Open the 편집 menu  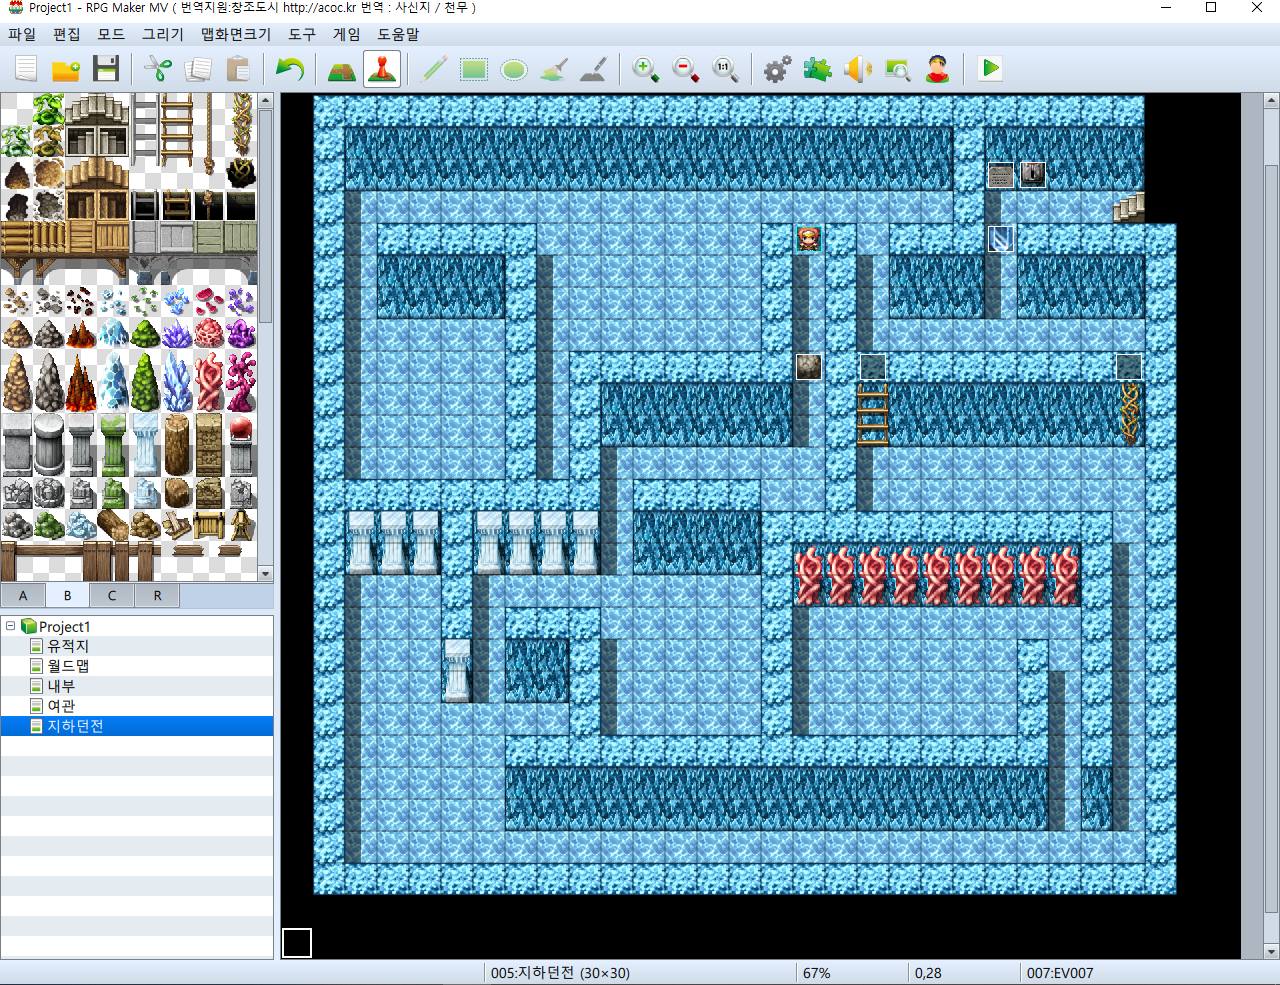pos(67,34)
